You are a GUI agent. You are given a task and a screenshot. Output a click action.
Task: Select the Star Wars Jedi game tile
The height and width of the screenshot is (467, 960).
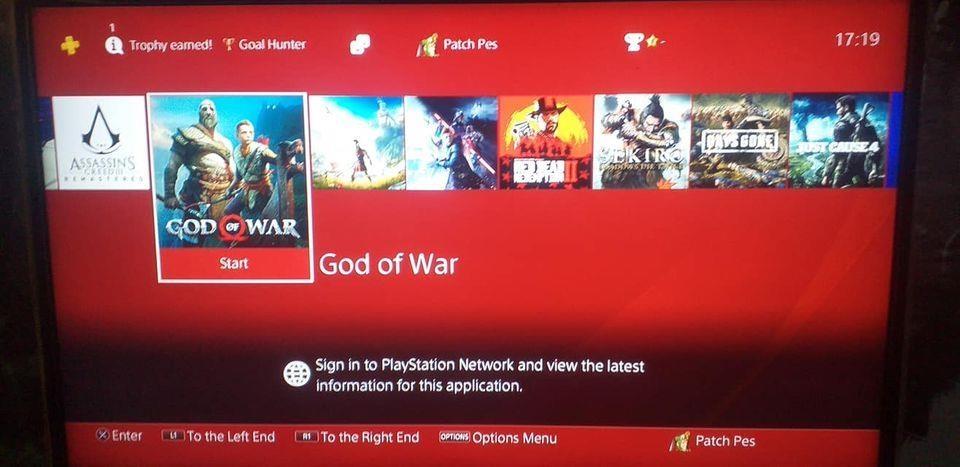click(451, 143)
